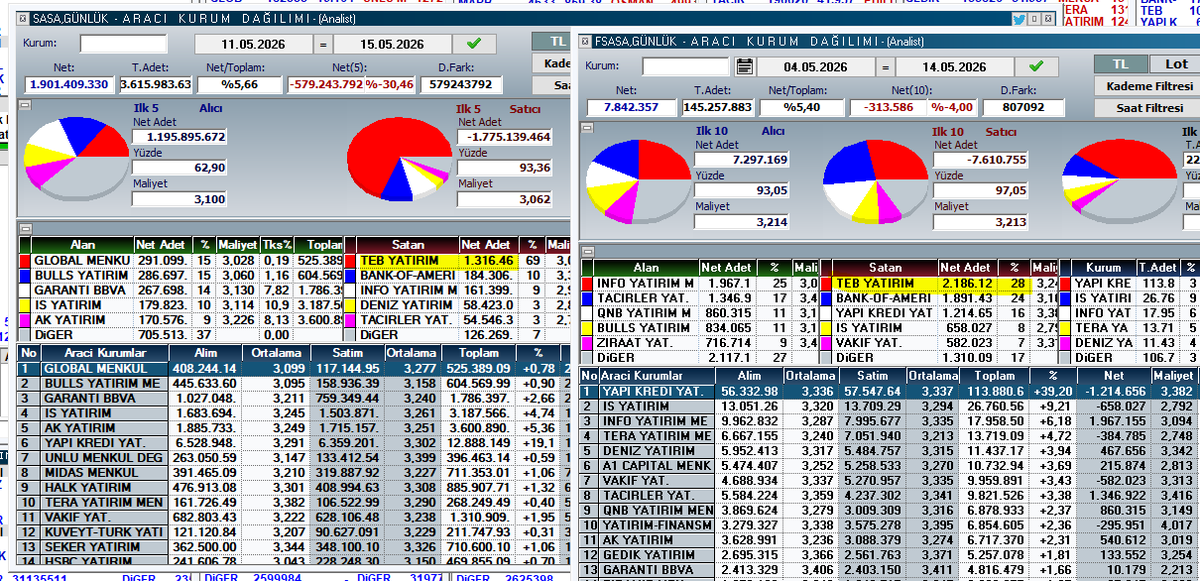Click magenta swatch beside VAKIF YAT. in FSASA Satan list
This screenshot has height=581, width=1200.
827,343
